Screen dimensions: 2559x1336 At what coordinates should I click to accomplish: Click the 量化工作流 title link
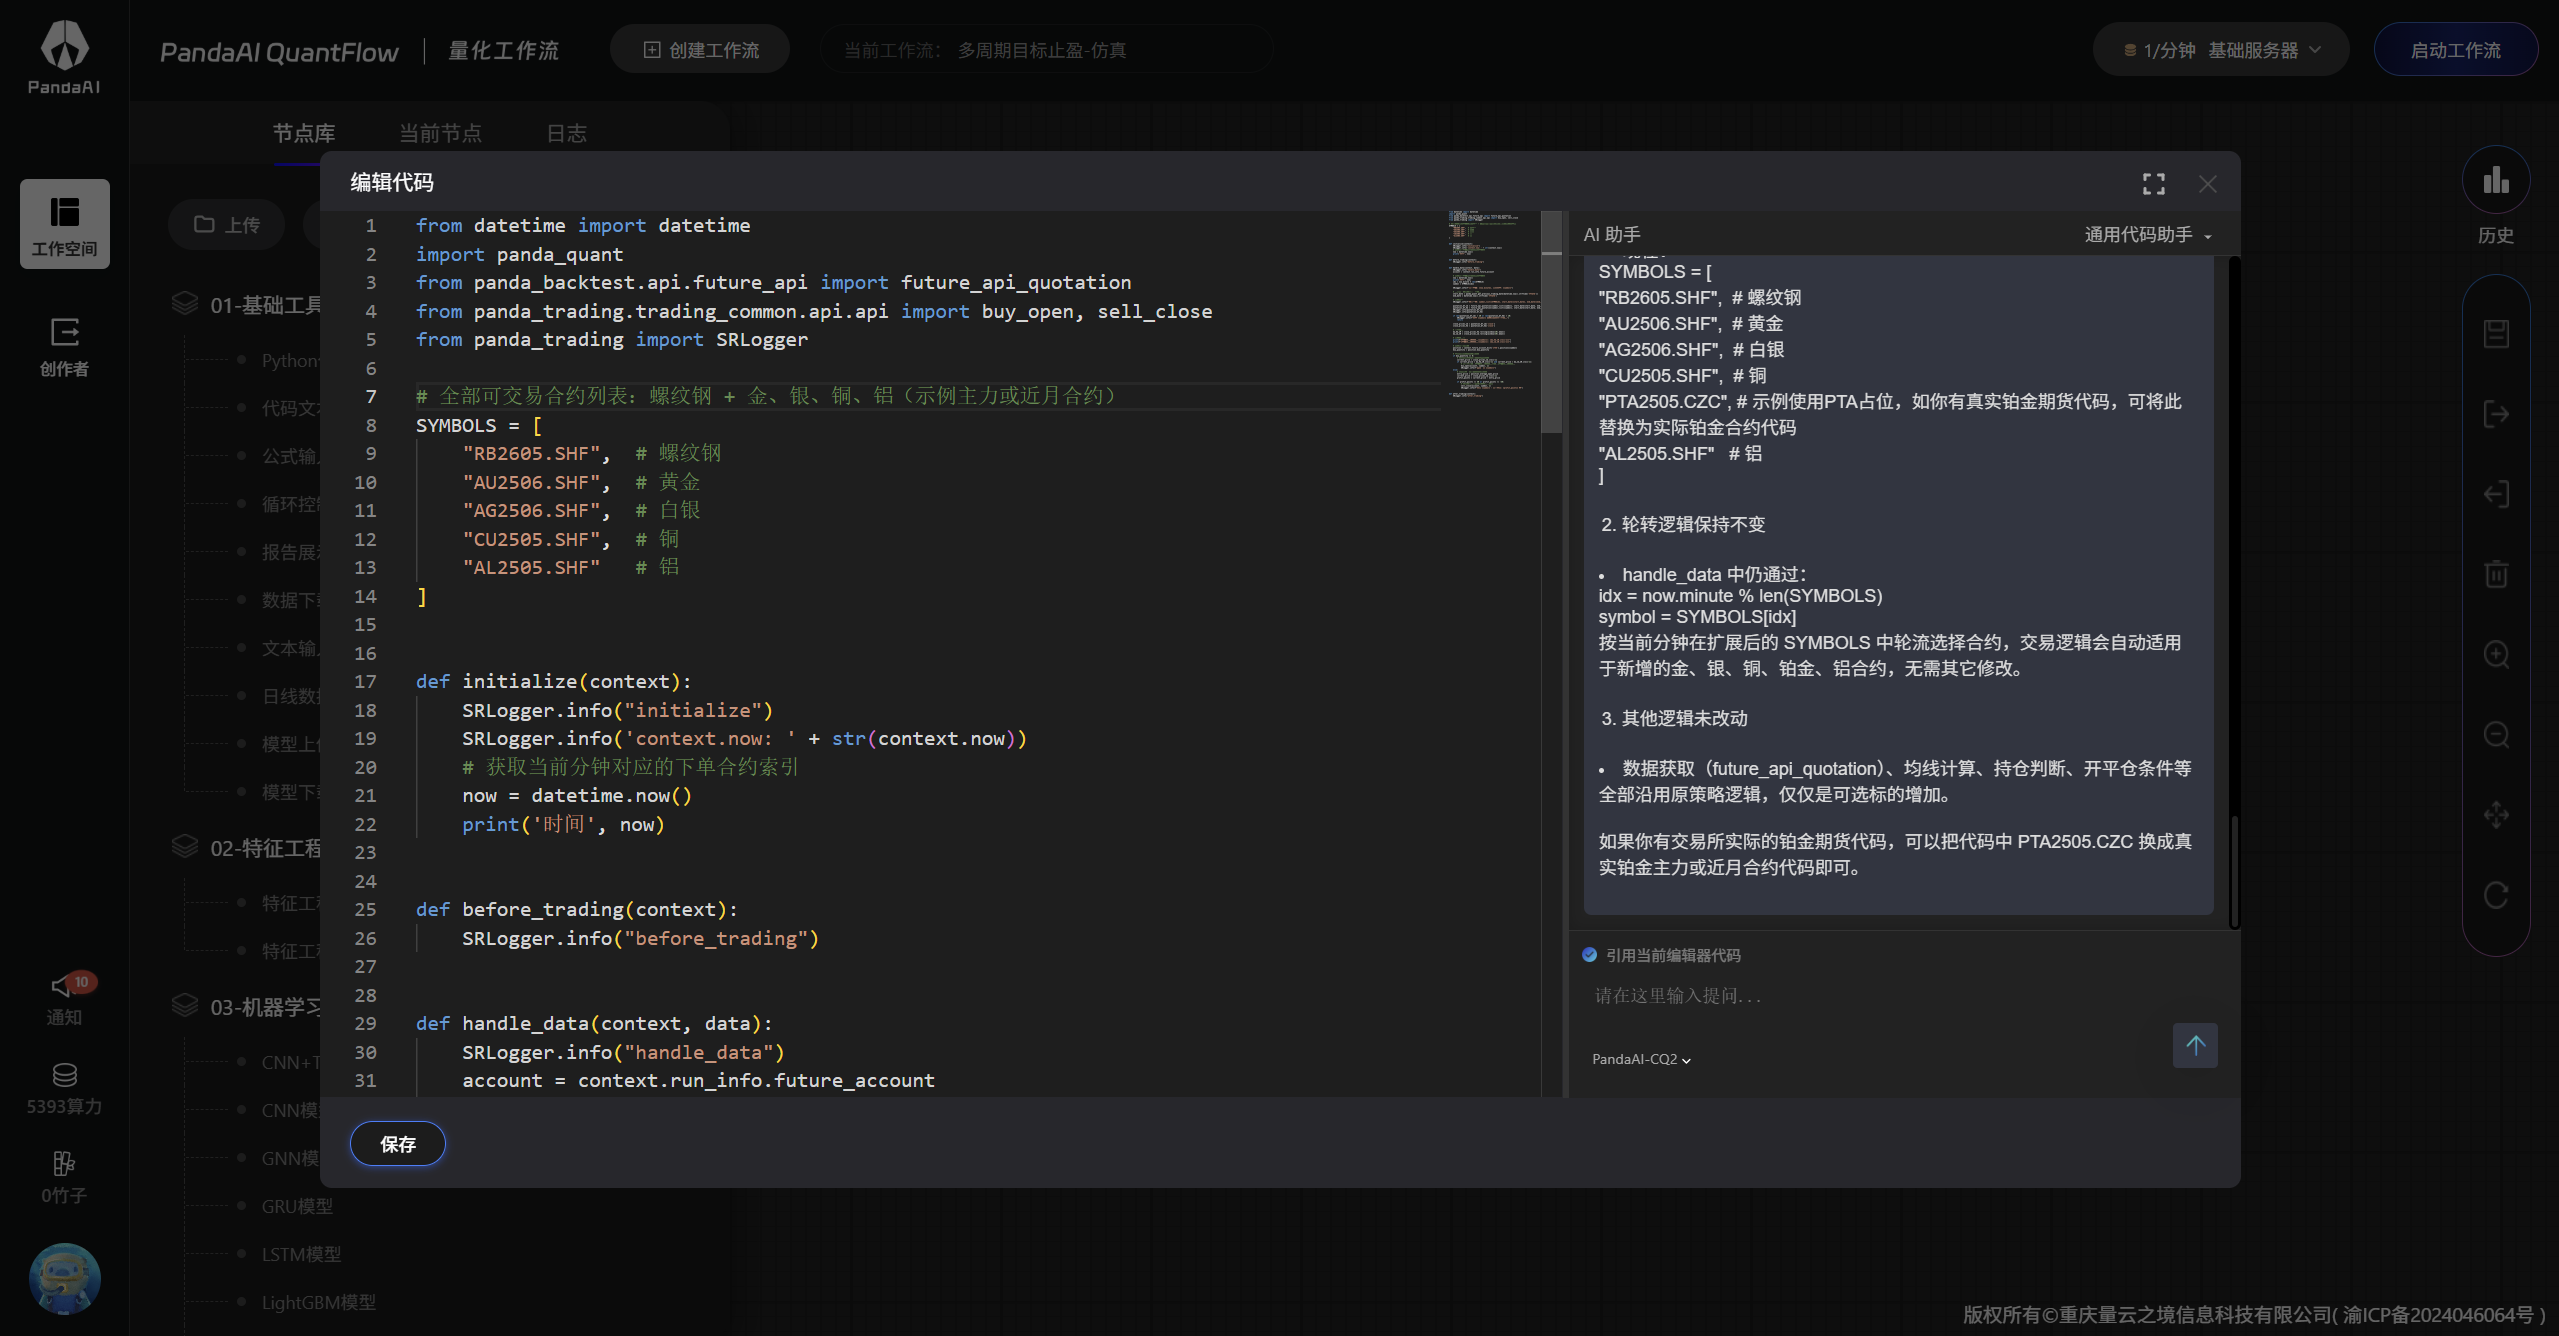504,51
